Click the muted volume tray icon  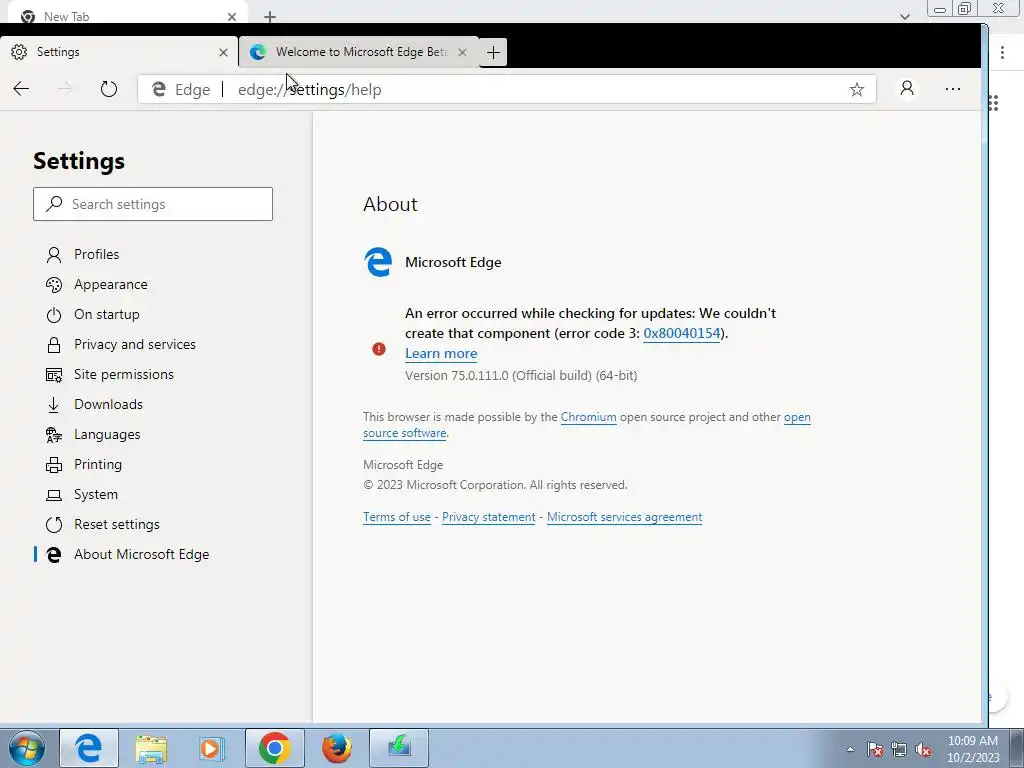923,749
